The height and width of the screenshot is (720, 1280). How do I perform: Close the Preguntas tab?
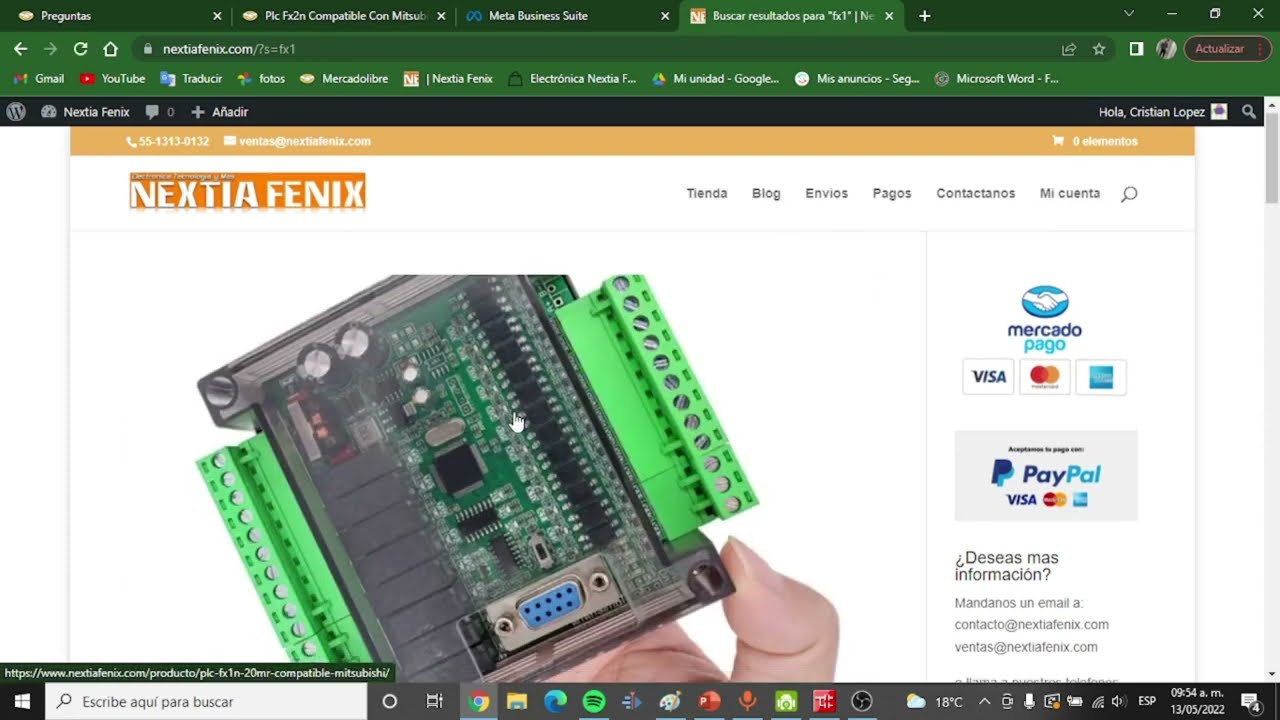[217, 16]
